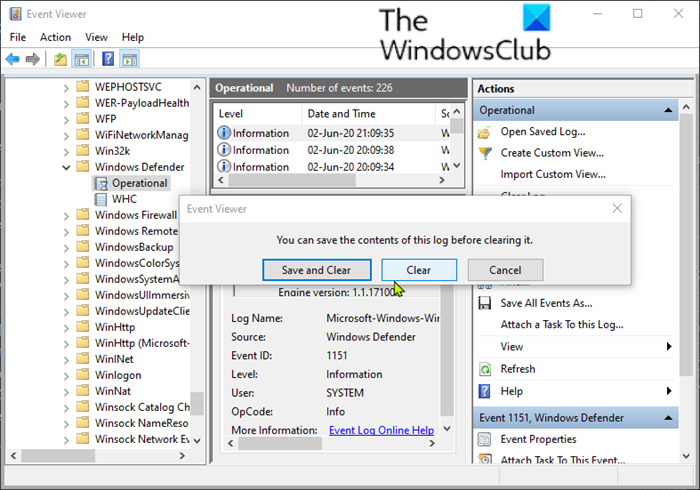The image size is (700, 490).
Task: Expand the Winlogon tree node
Action: click(x=66, y=376)
